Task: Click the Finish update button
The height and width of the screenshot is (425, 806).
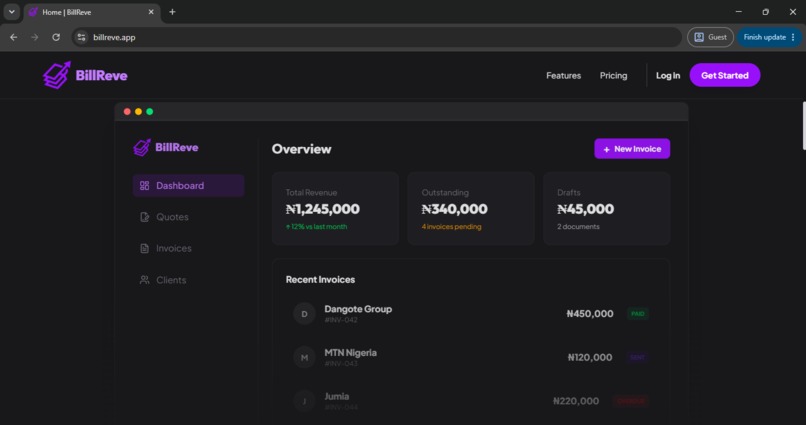Action: pos(764,37)
